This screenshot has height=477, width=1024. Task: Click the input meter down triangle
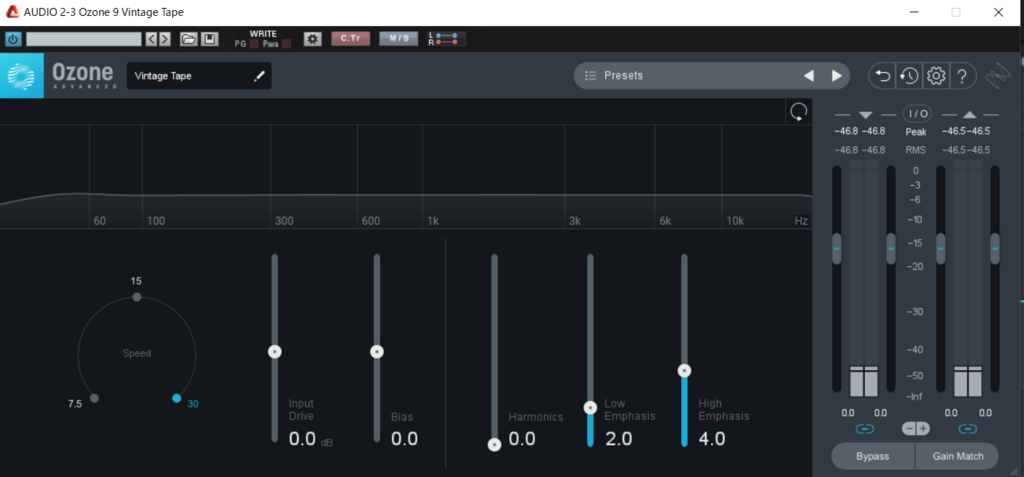click(865, 115)
